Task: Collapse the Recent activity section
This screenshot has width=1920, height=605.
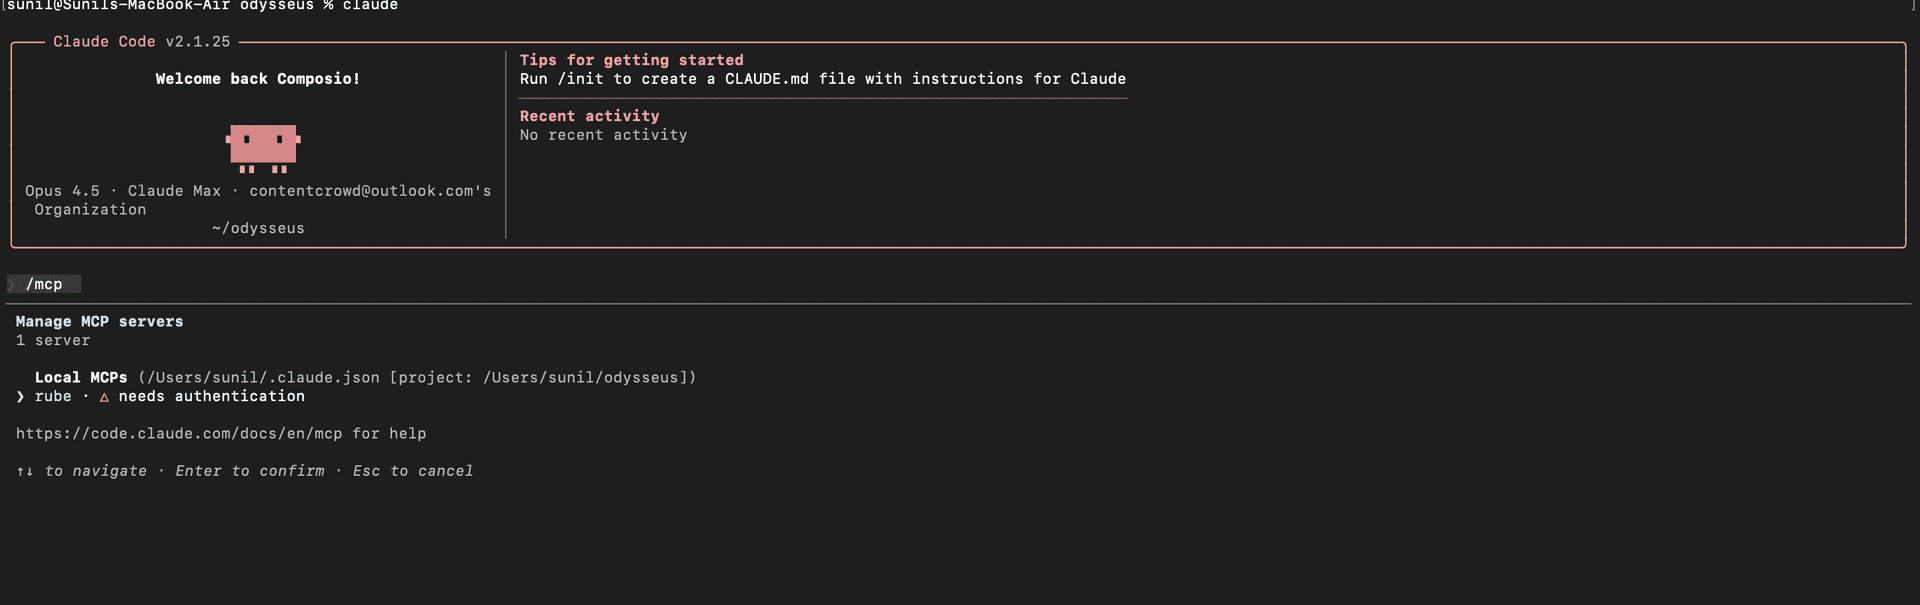Action: pyautogui.click(x=589, y=115)
